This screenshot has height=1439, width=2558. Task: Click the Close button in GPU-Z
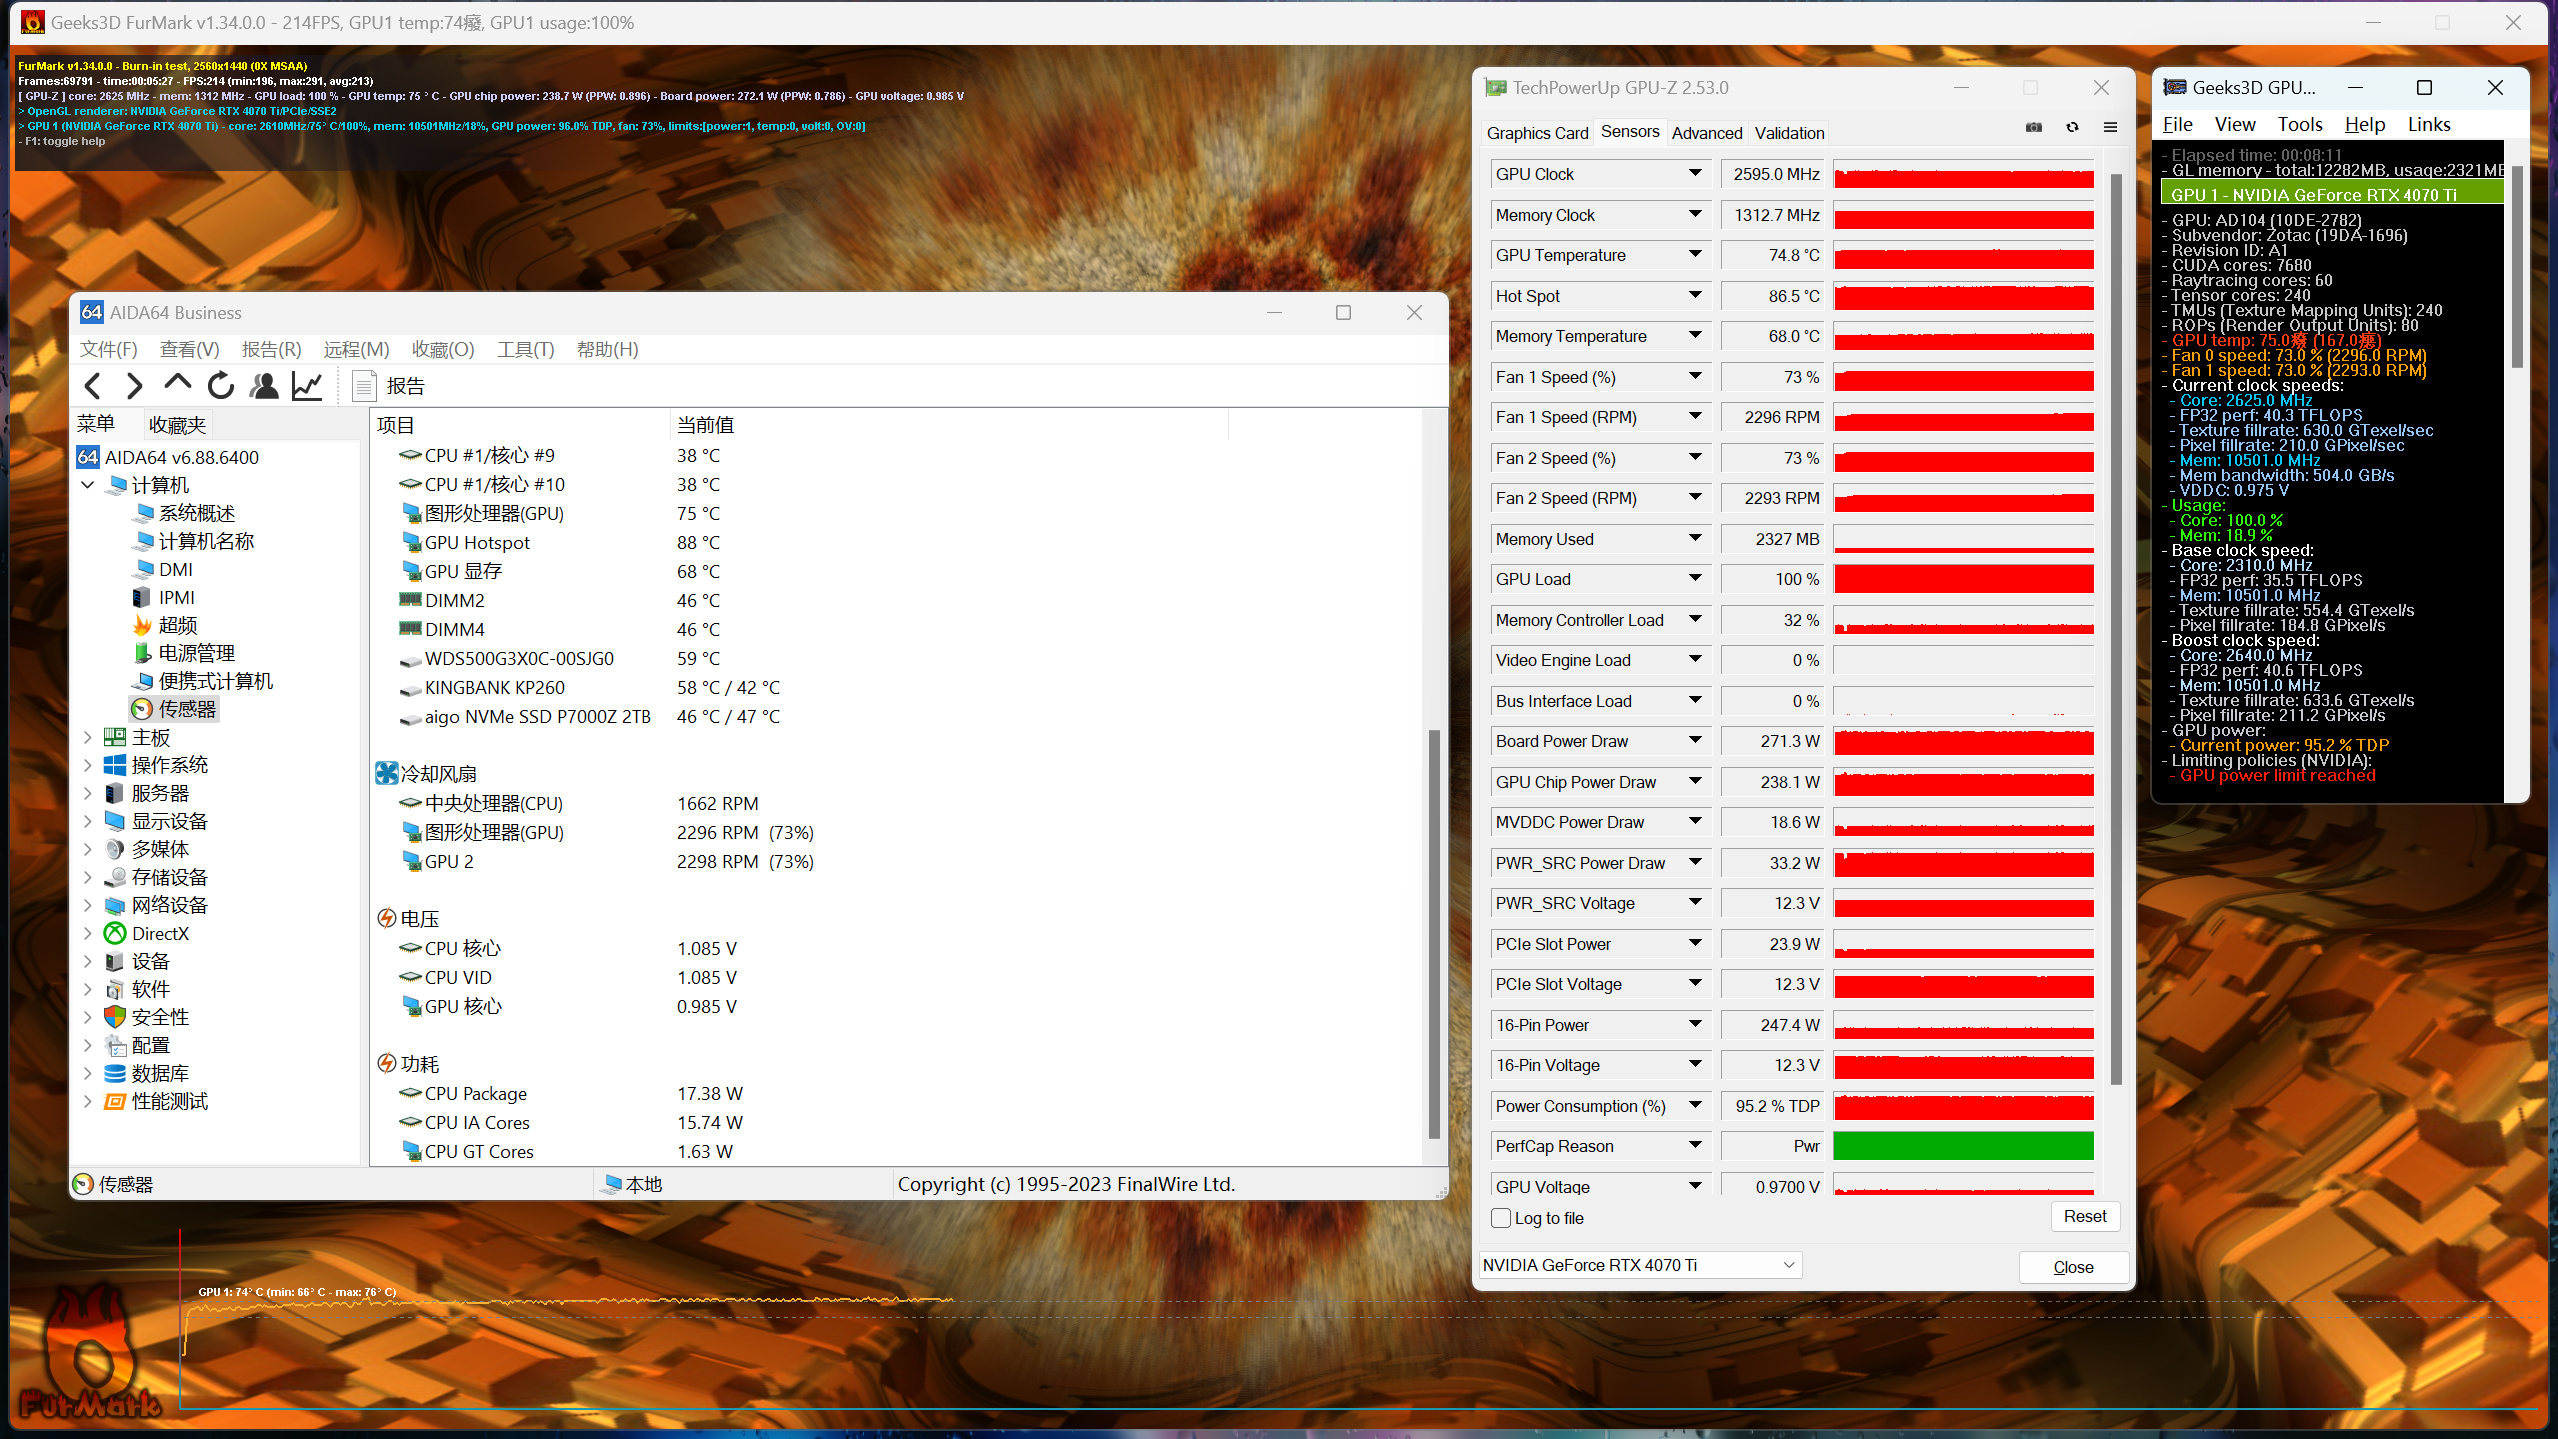pyautogui.click(x=2074, y=1266)
